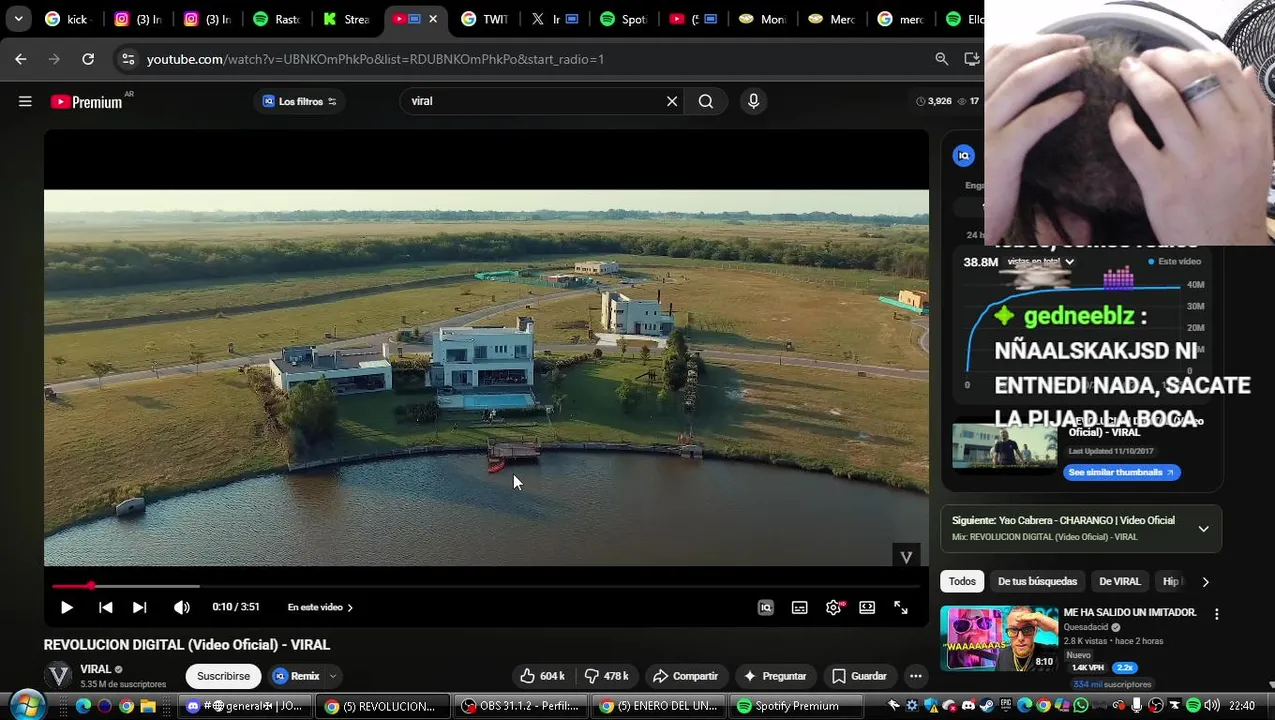This screenshot has height=720, width=1275.
Task: Open the 'Preguntar' AI ask button
Action: click(775, 676)
